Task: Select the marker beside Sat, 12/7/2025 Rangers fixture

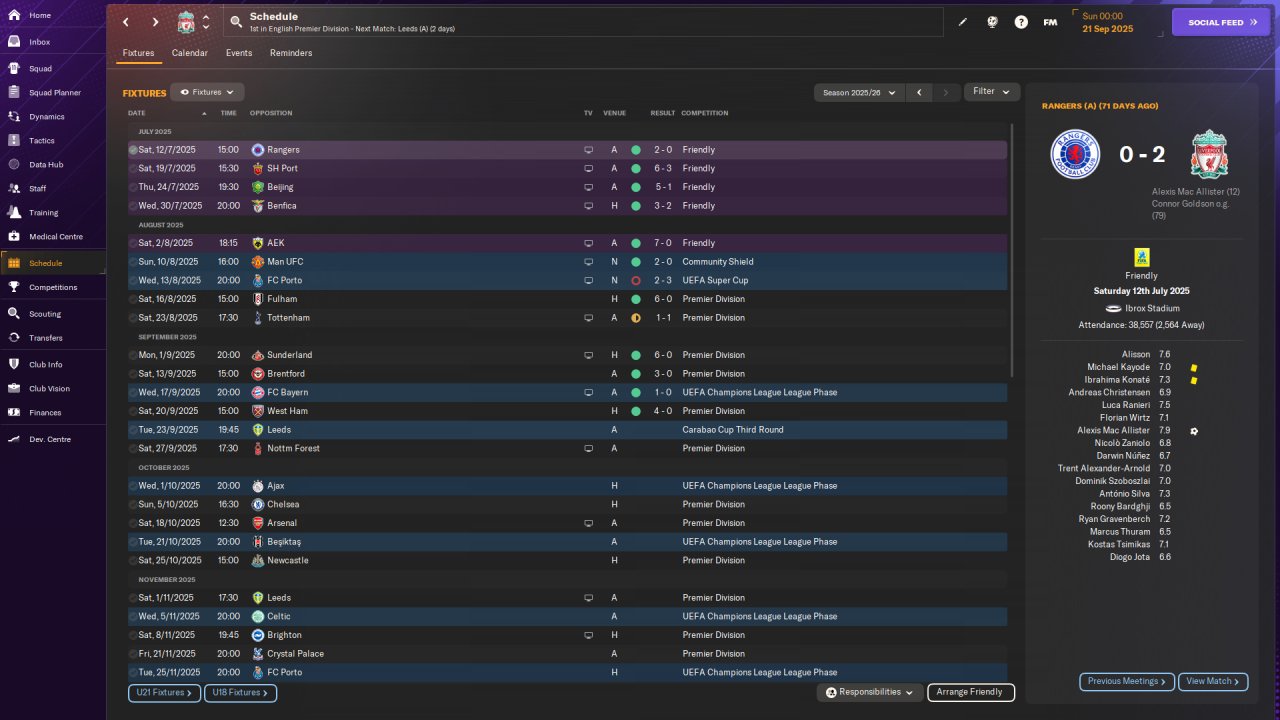Action: (x=133, y=150)
